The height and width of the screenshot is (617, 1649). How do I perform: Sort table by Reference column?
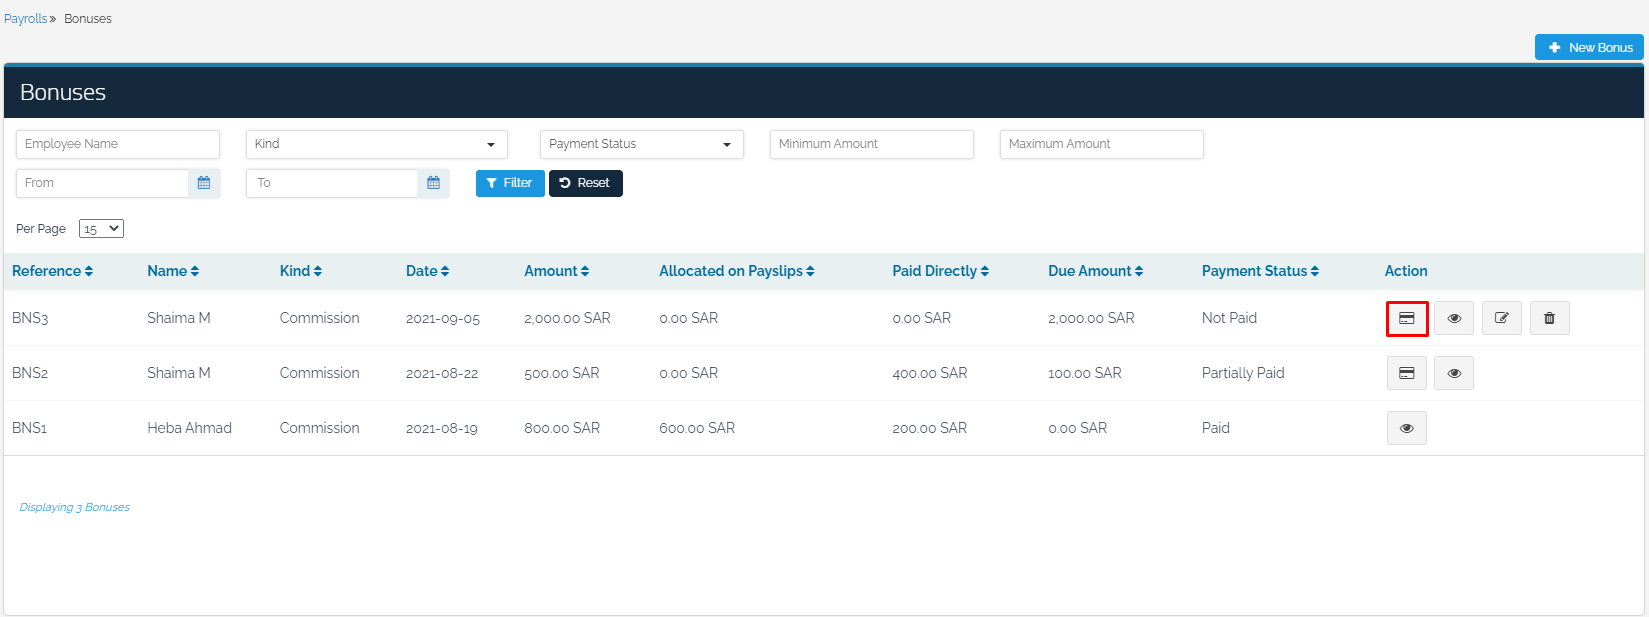coord(52,271)
